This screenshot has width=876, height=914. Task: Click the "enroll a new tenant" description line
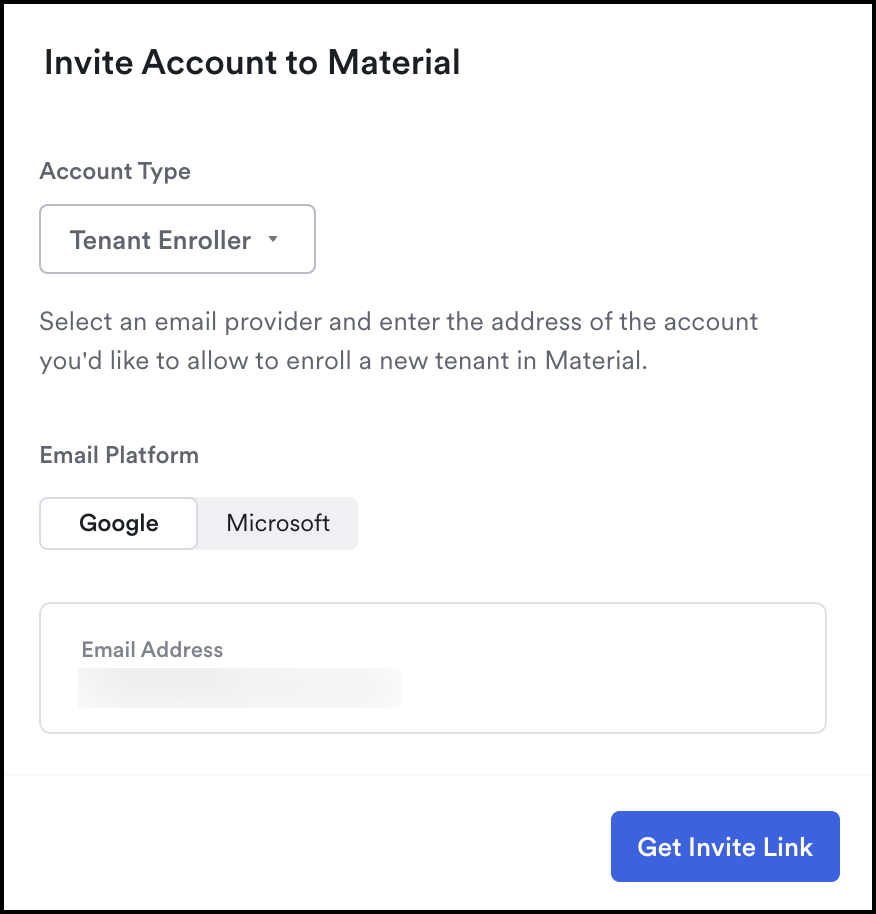[343, 361]
